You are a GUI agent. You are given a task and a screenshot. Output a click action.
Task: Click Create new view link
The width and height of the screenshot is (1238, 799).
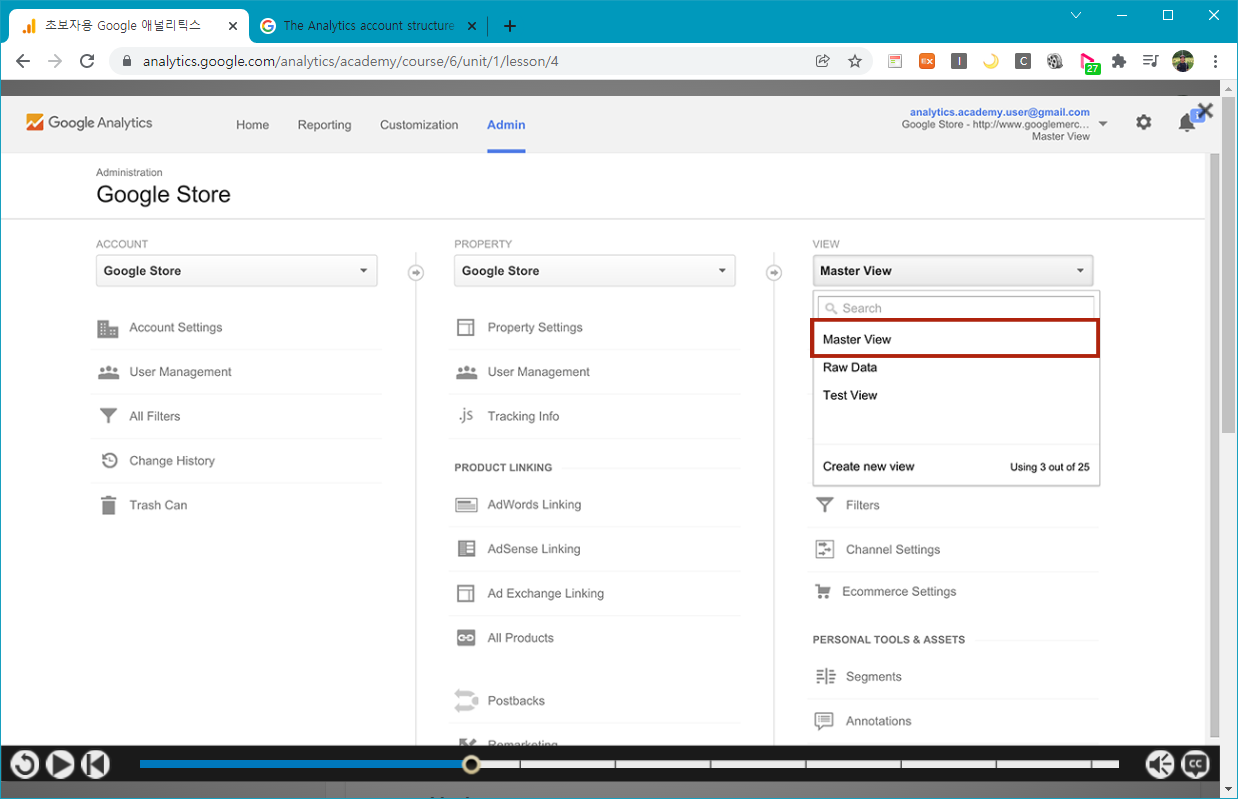click(x=868, y=466)
